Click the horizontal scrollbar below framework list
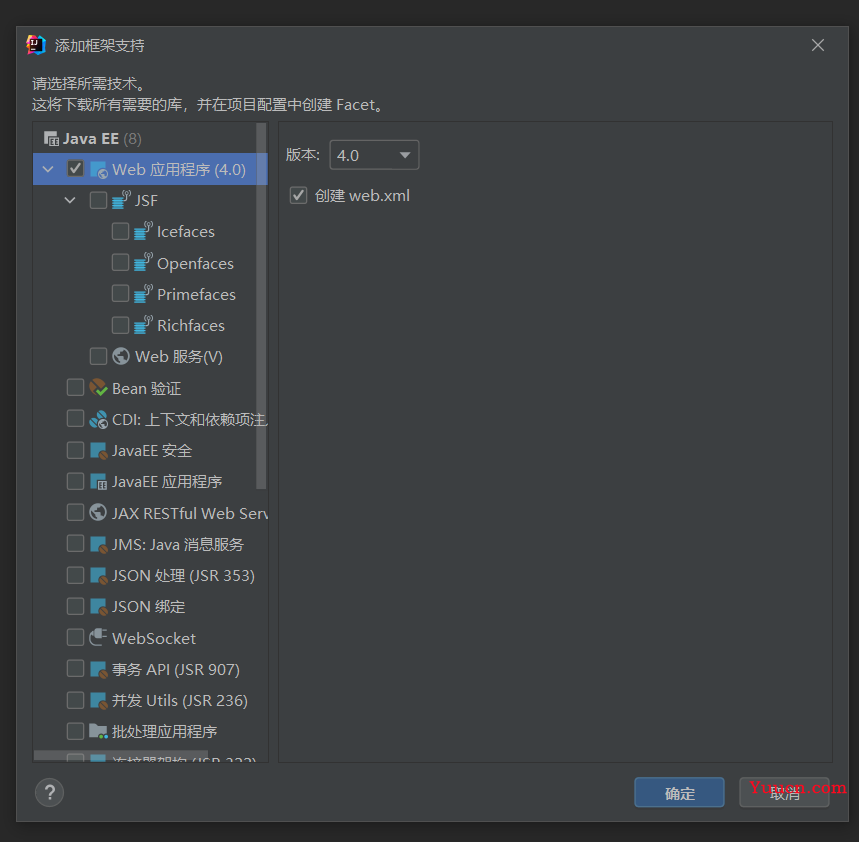859x842 pixels. click(x=121, y=756)
